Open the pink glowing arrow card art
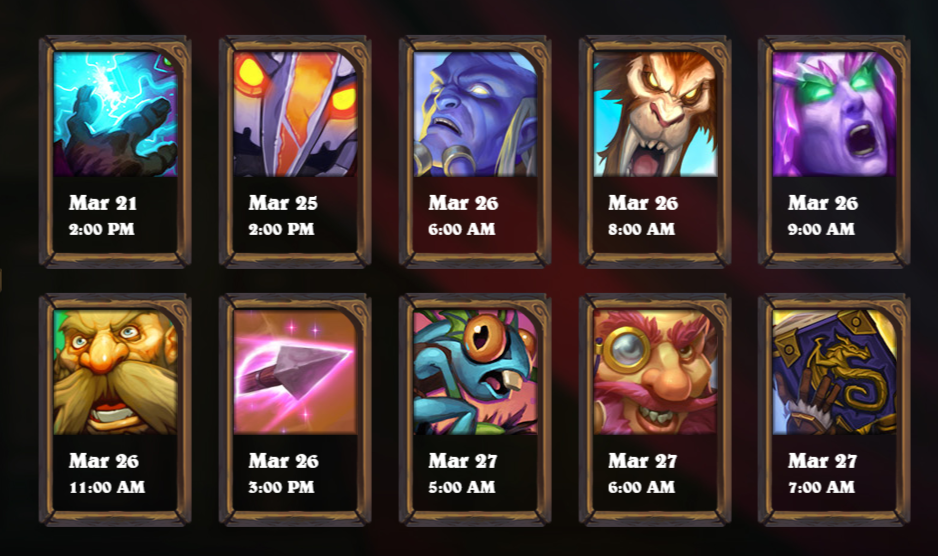 pyautogui.click(x=295, y=372)
